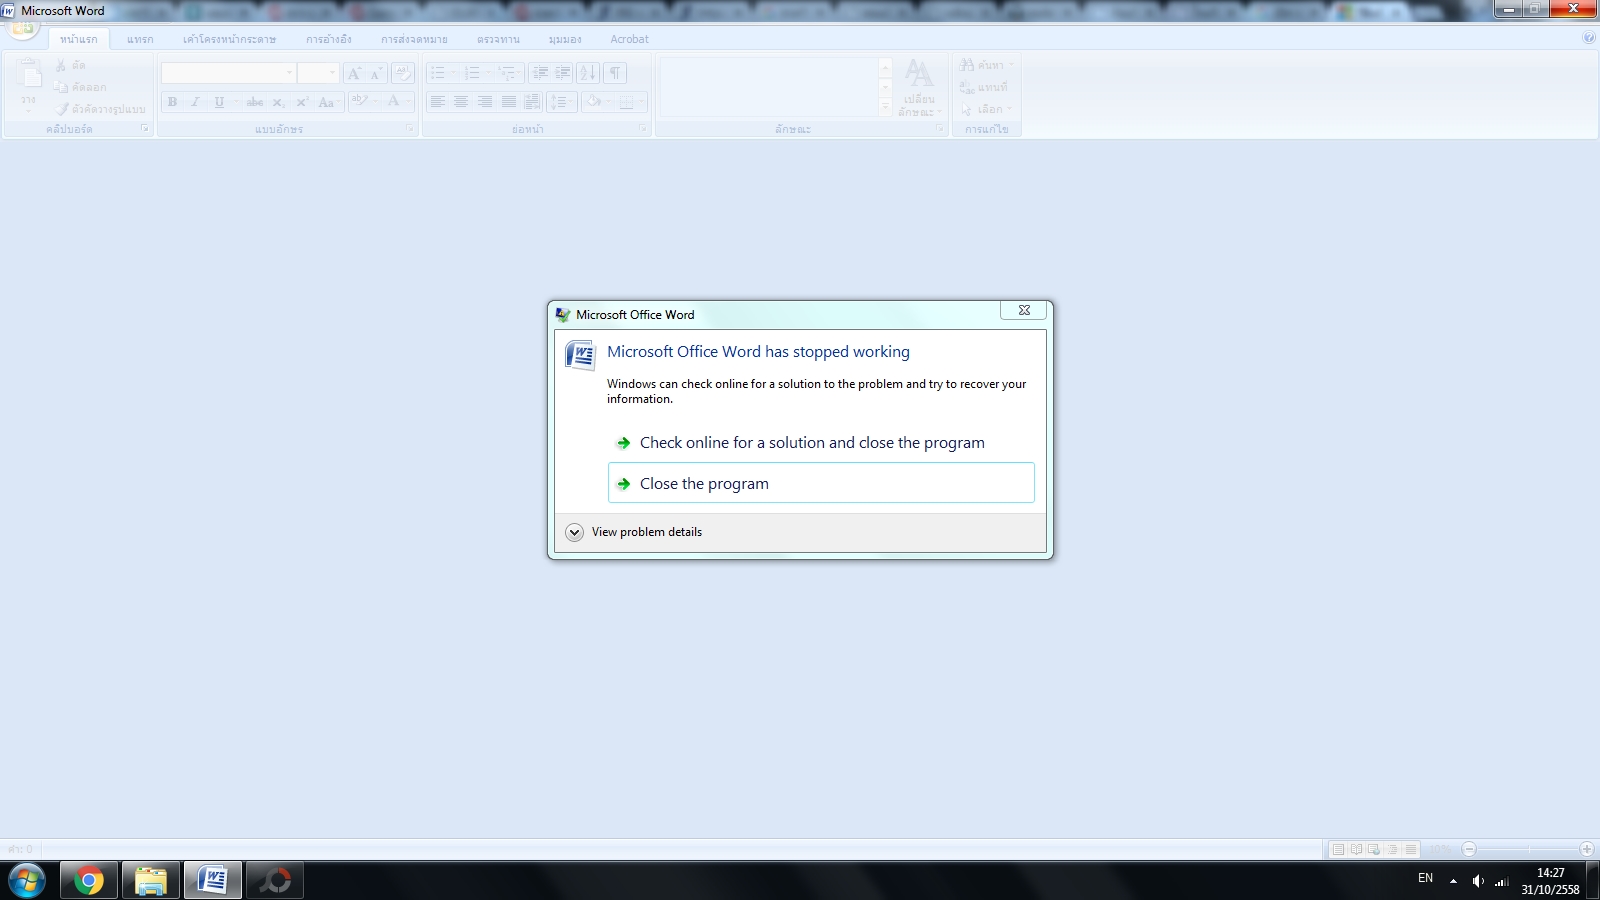Open the font name combo box
This screenshot has width=1600, height=900.
click(x=229, y=73)
